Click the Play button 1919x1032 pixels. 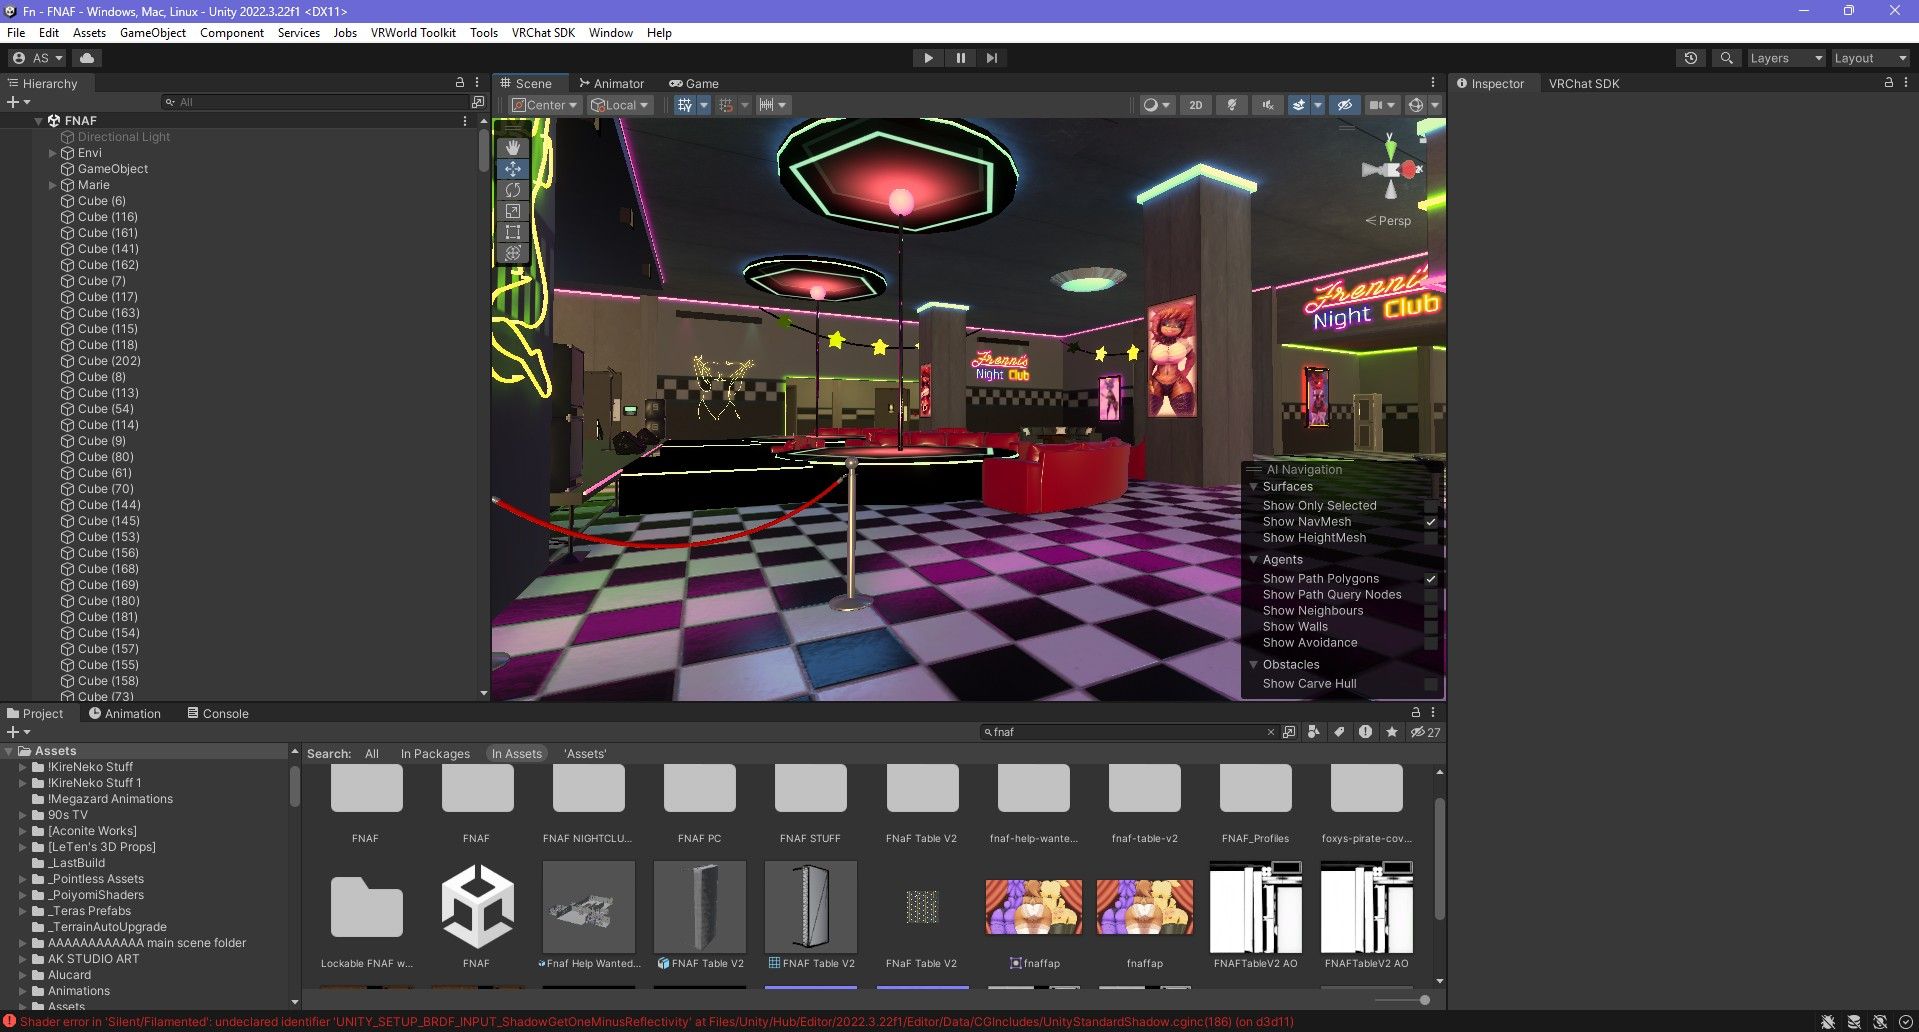pyautogui.click(x=928, y=58)
